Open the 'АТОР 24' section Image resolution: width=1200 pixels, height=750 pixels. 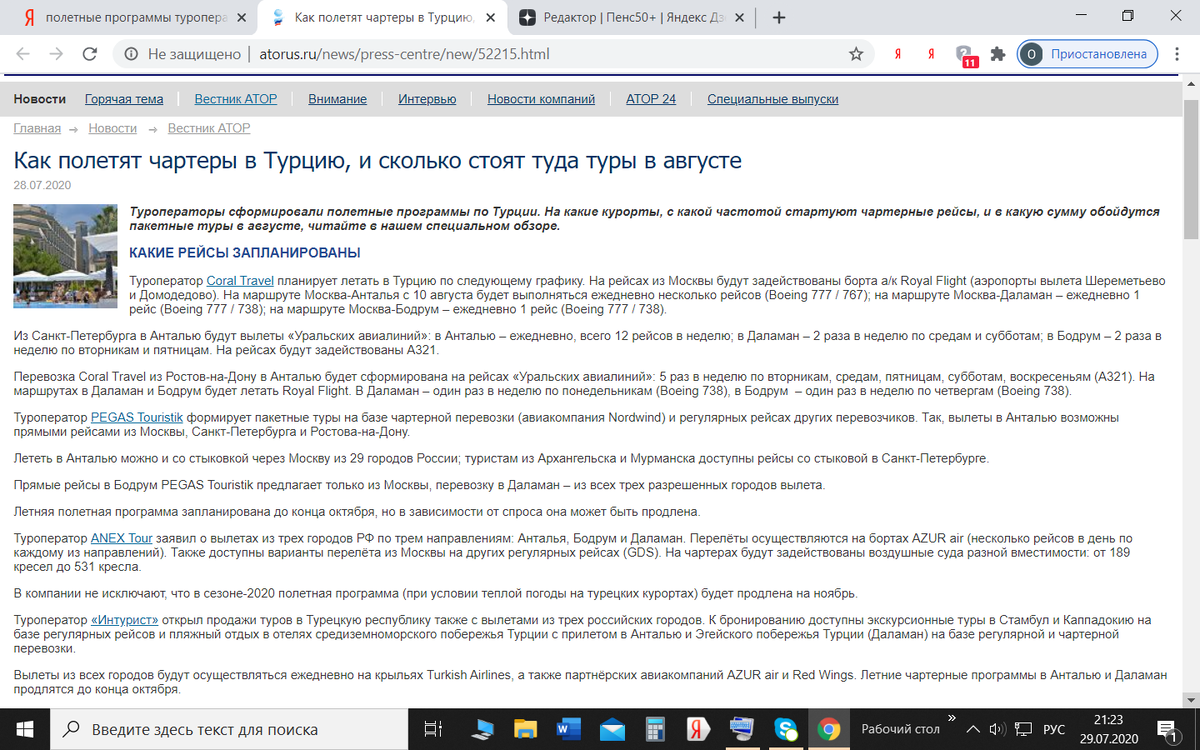[651, 99]
